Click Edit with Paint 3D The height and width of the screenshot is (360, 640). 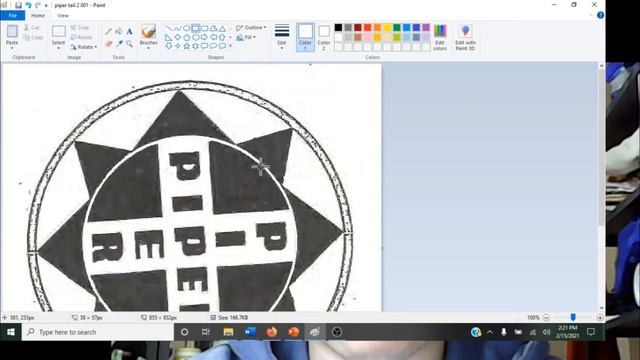coord(465,38)
